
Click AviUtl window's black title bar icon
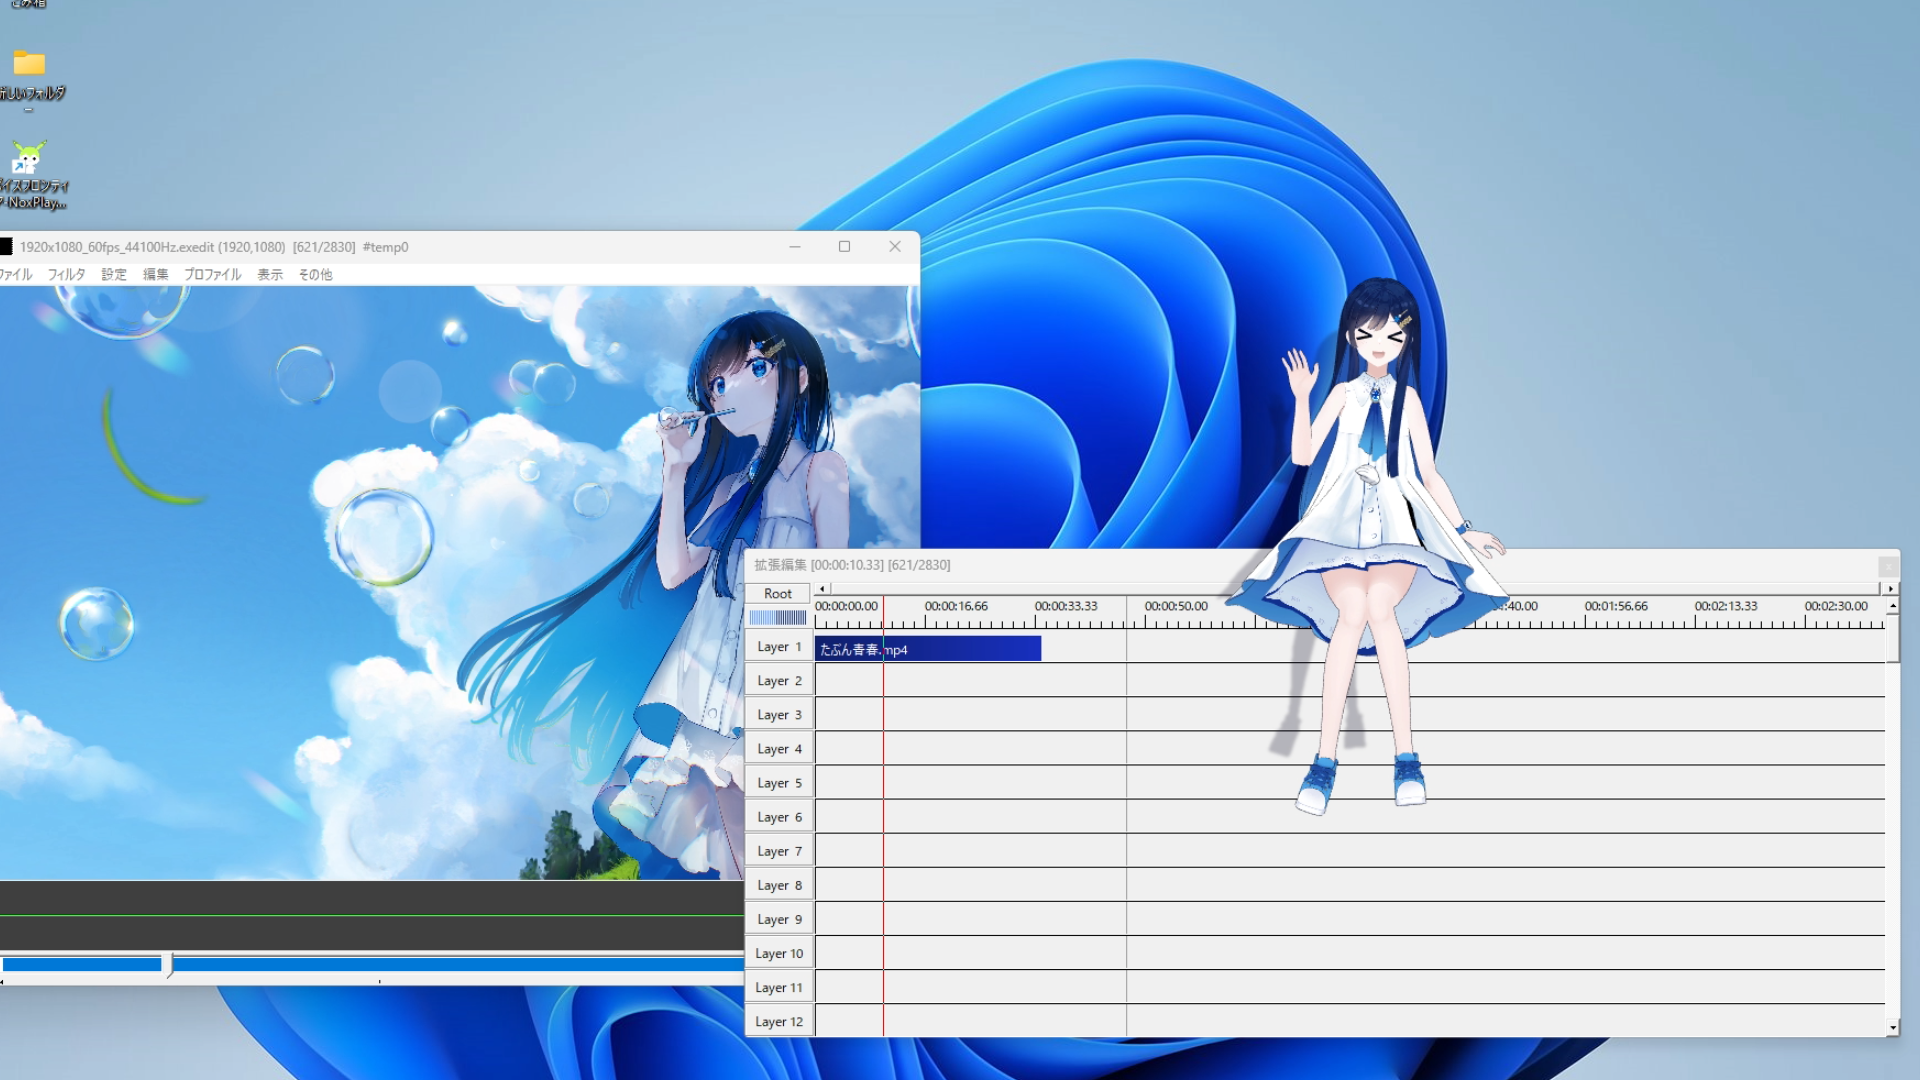(6, 247)
